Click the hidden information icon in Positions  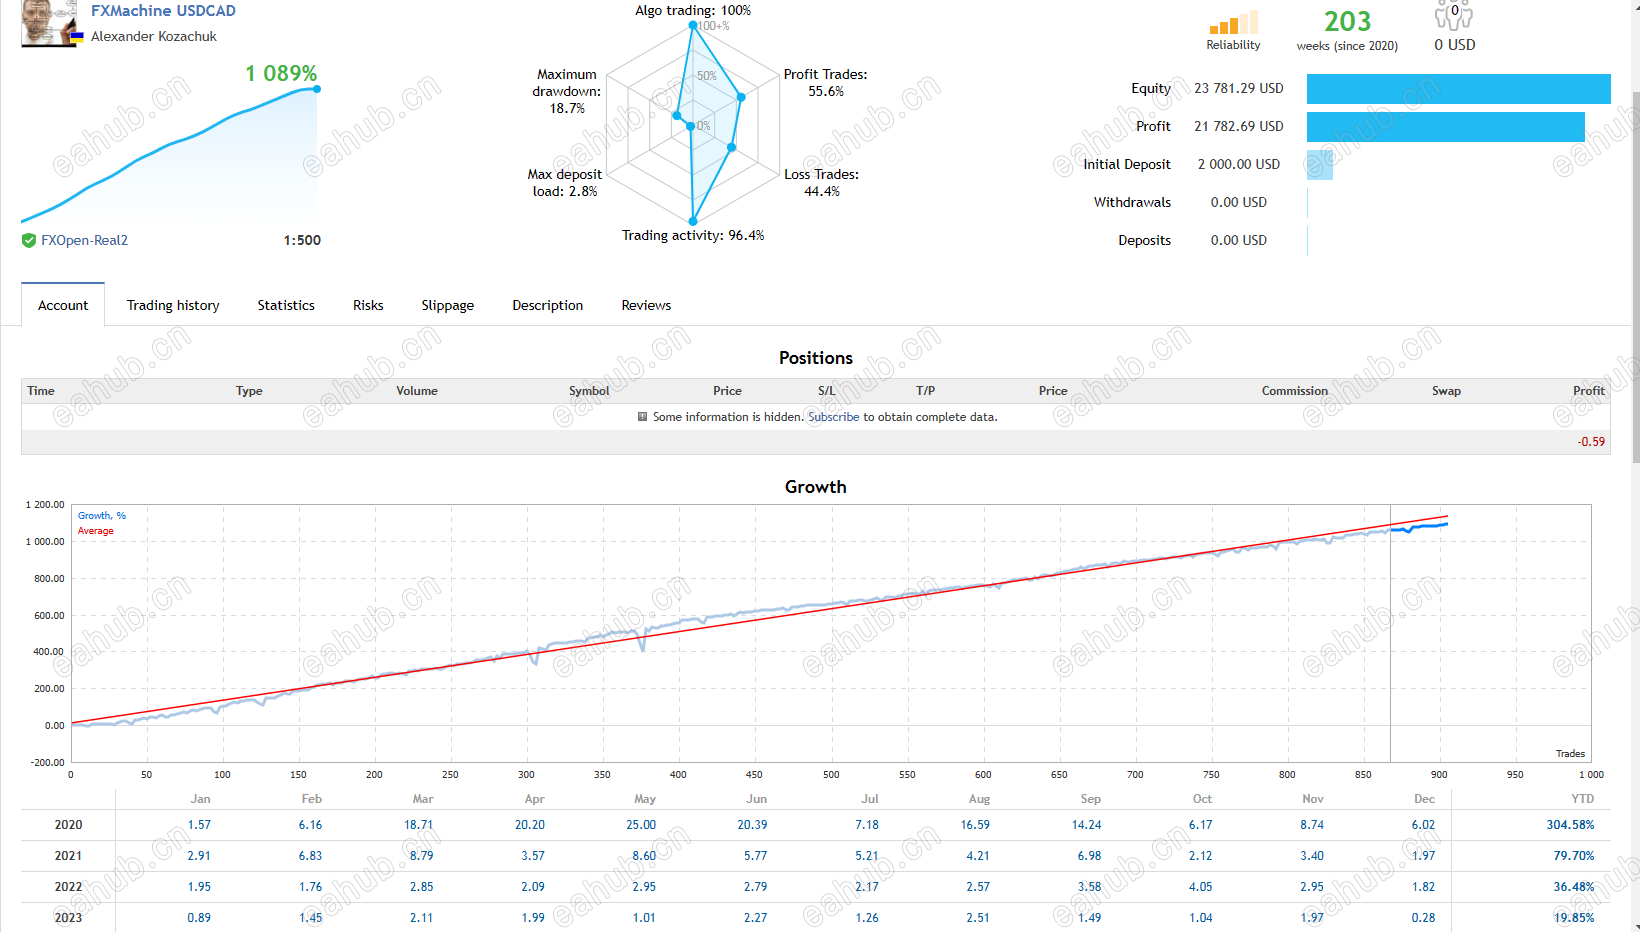(x=642, y=417)
